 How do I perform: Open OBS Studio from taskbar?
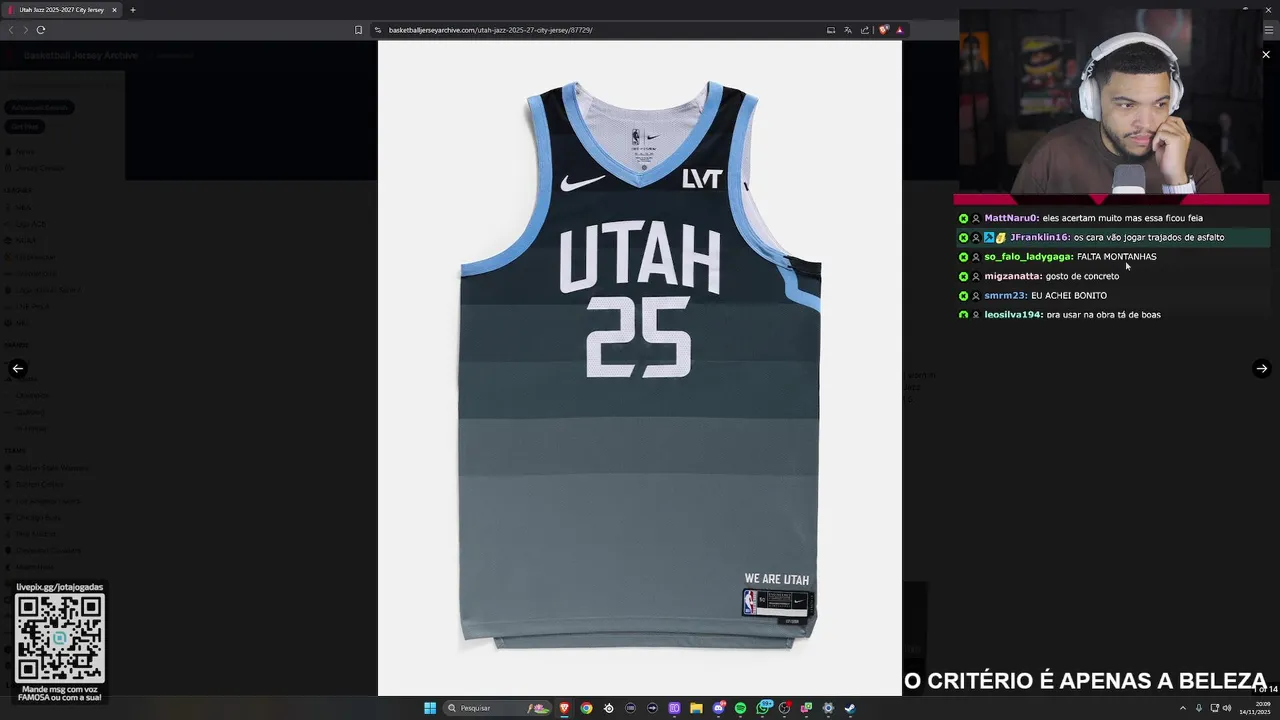click(784, 708)
